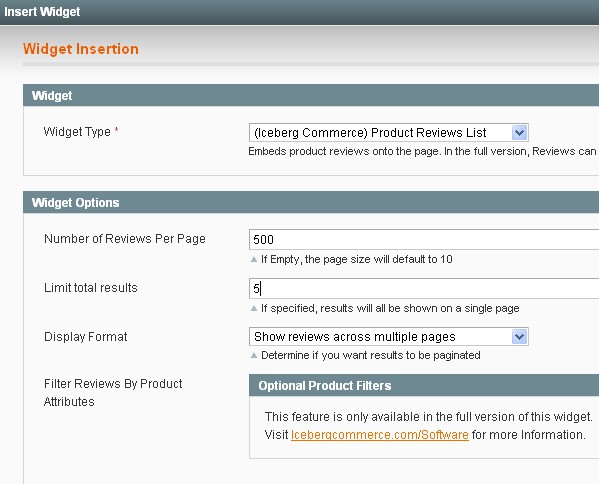The image size is (599, 484).
Task: Click the Widget Type label
Action: point(77,132)
